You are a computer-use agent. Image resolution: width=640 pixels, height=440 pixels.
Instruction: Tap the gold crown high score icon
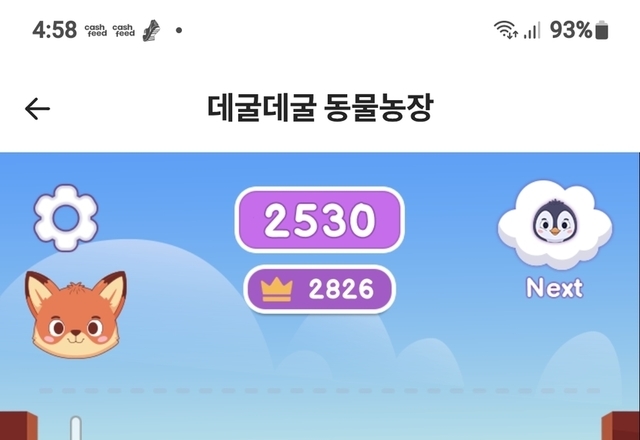point(277,289)
